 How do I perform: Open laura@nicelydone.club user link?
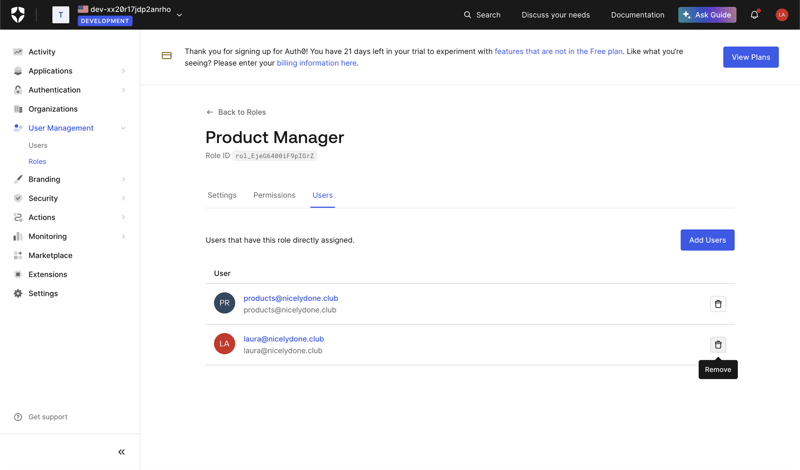(x=284, y=339)
